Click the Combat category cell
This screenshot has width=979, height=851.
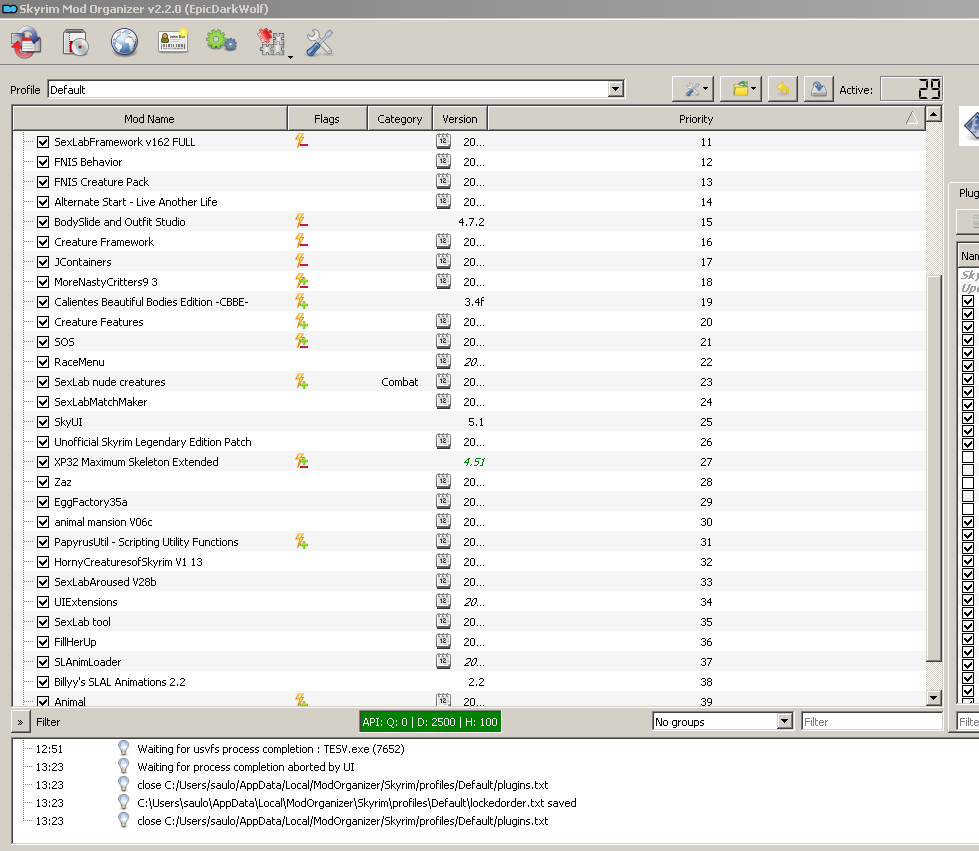pos(400,382)
